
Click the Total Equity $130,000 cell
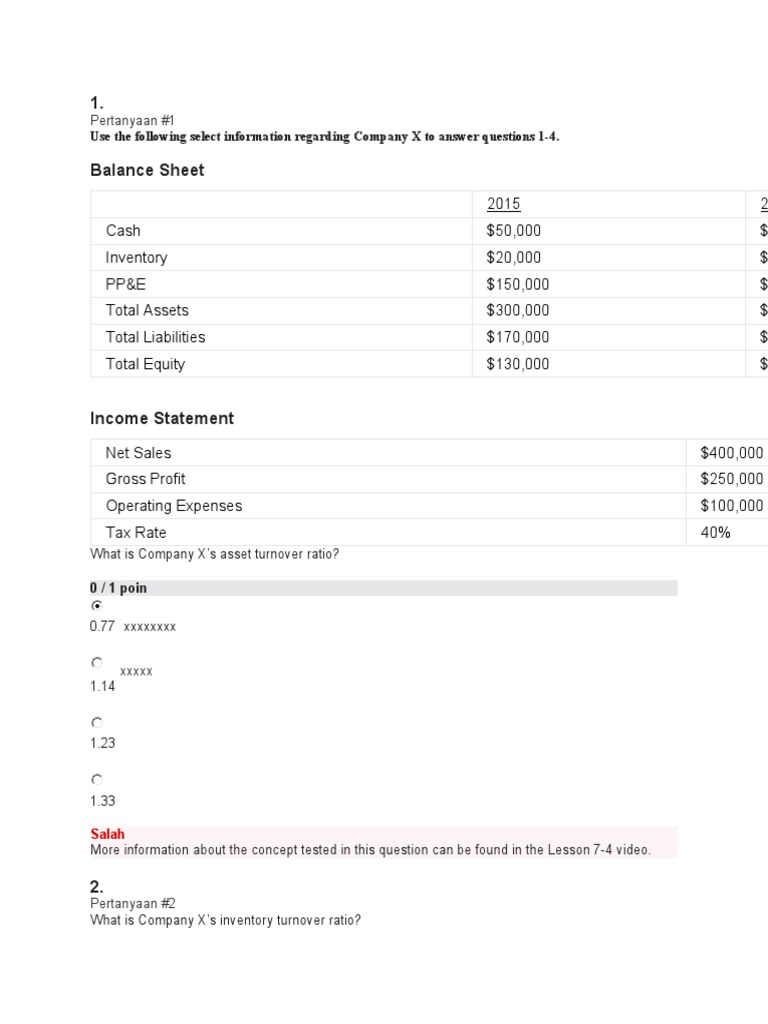coord(517,364)
